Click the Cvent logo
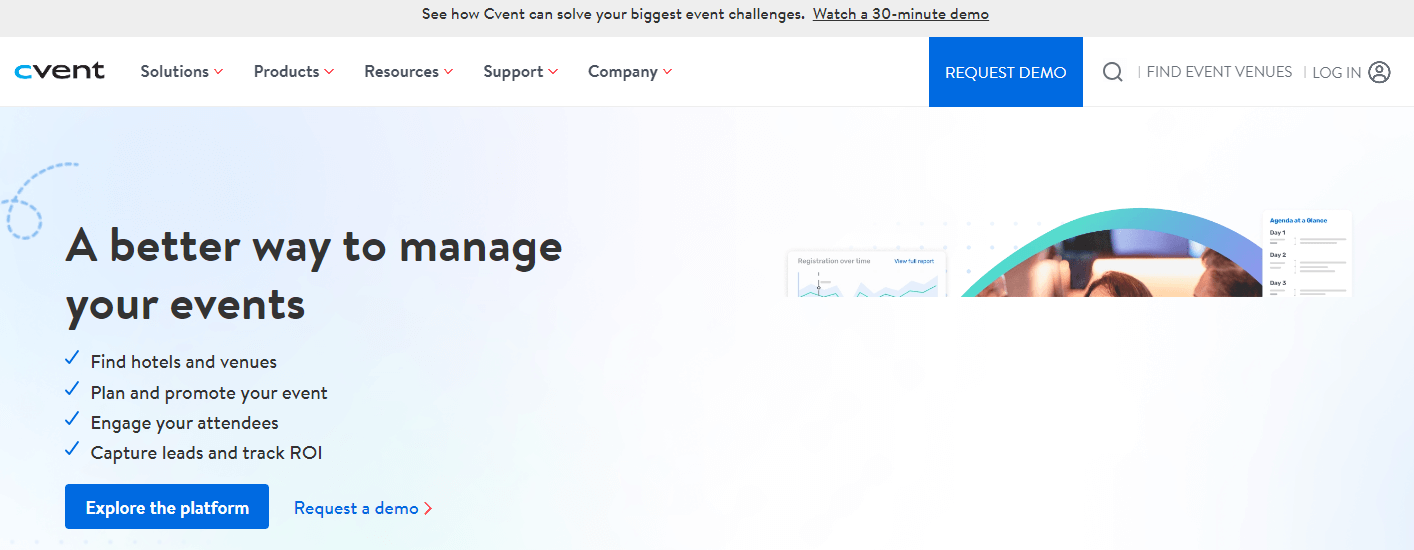Screen dimensions: 1414x550 (60, 71)
